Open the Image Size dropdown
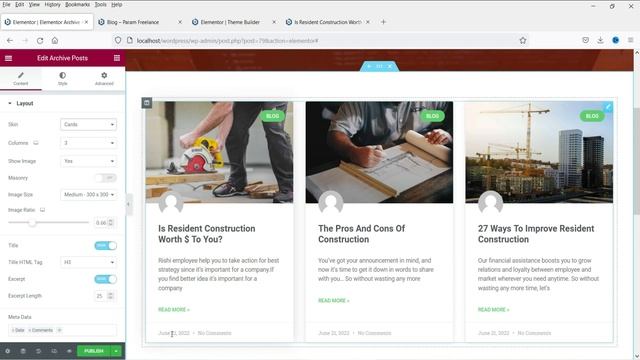The height and width of the screenshot is (360, 640). pos(88,195)
